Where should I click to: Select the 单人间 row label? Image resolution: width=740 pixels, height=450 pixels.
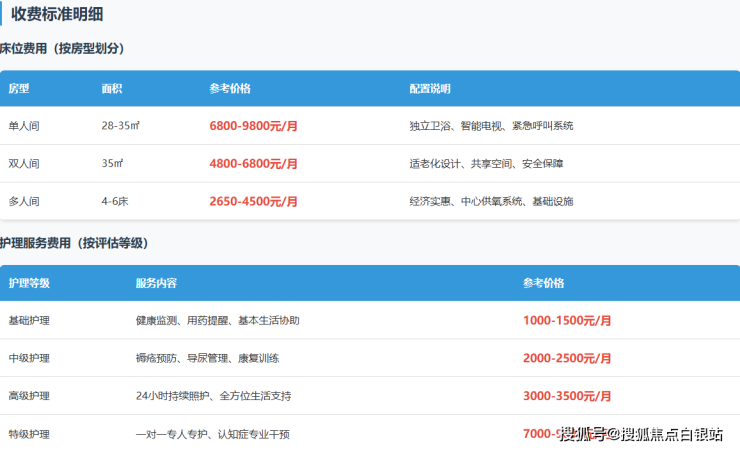tap(23, 126)
